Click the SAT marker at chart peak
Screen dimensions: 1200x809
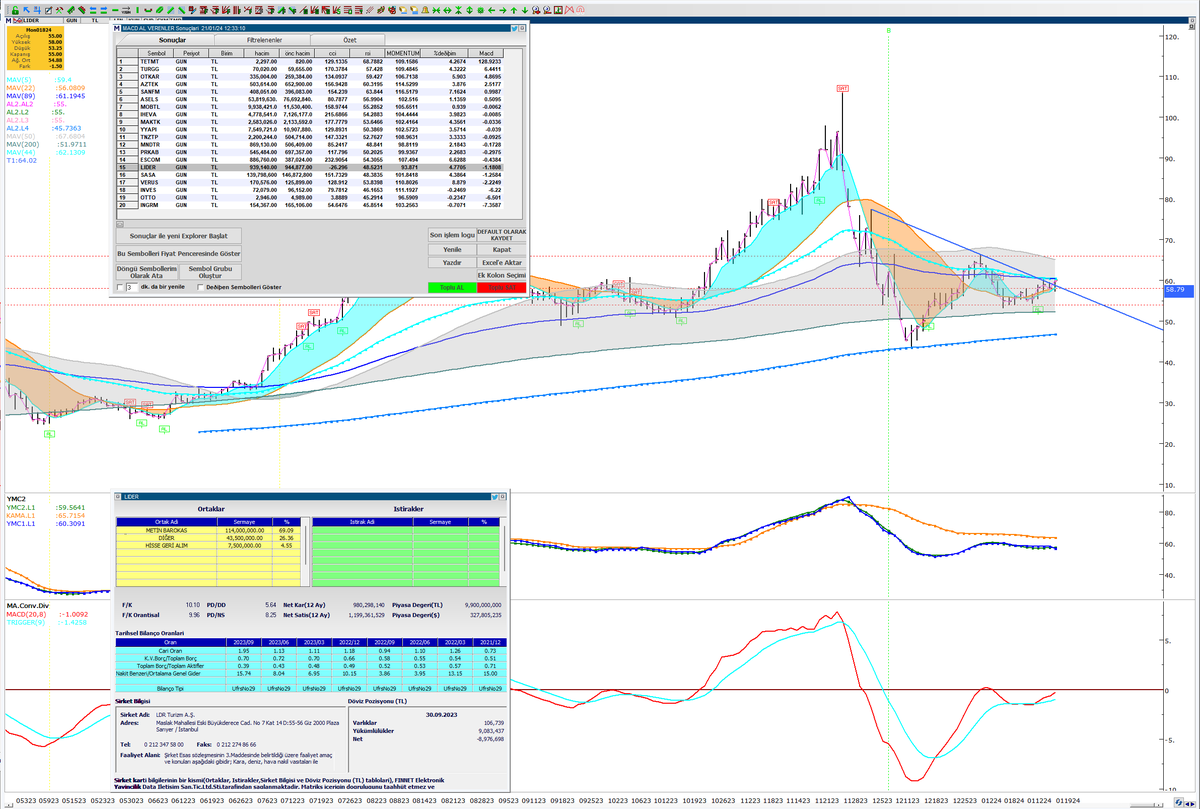point(843,89)
